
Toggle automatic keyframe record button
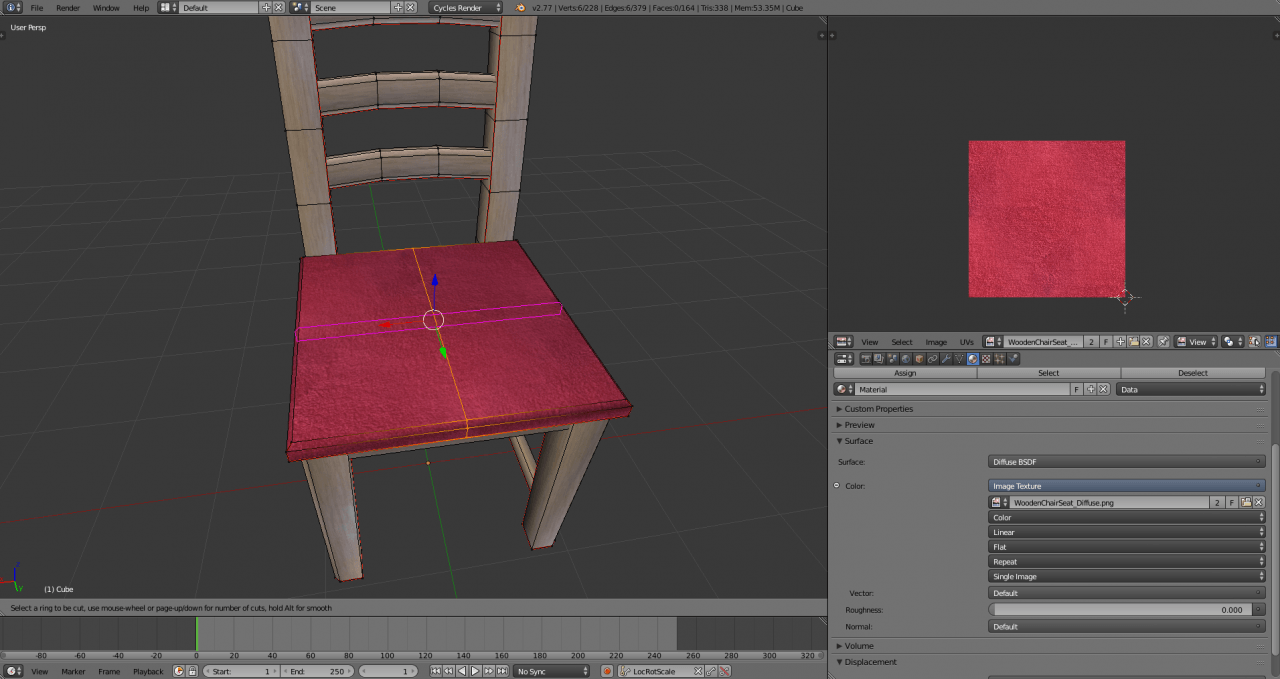(606, 671)
